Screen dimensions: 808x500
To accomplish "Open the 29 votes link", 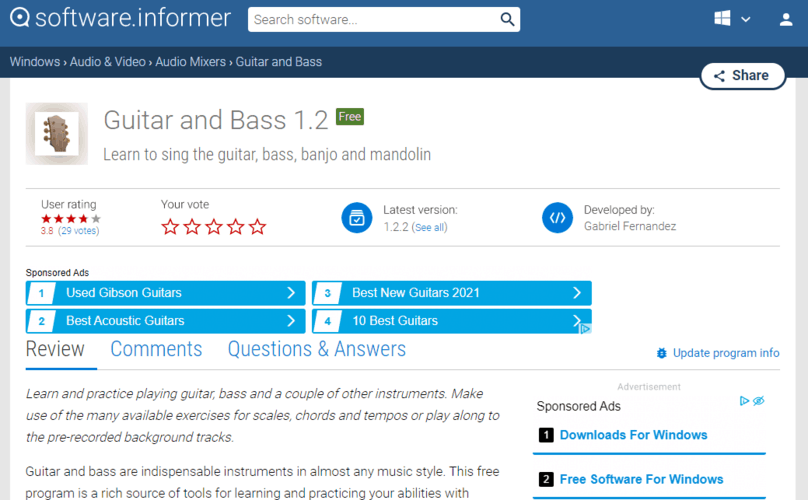I will click(79, 231).
